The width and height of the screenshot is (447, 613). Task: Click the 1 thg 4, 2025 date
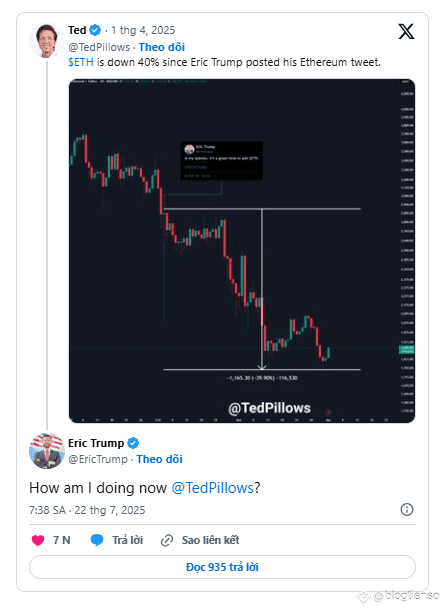coord(143,30)
